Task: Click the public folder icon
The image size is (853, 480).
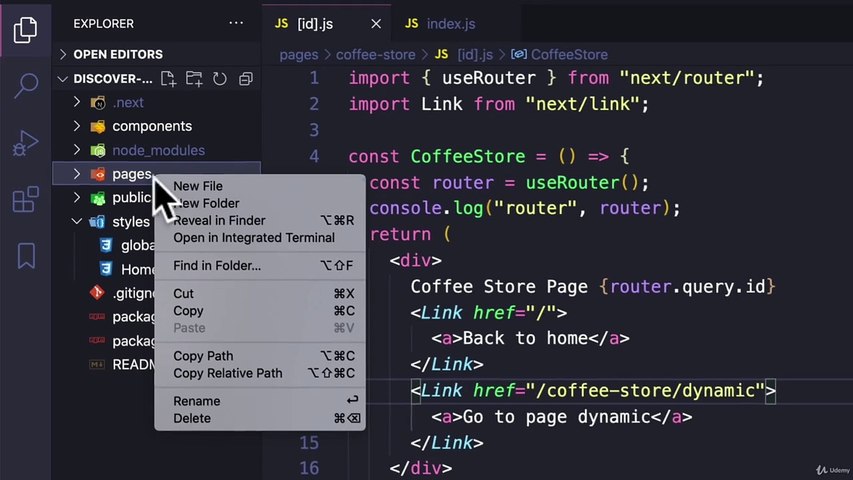Action: 98,198
